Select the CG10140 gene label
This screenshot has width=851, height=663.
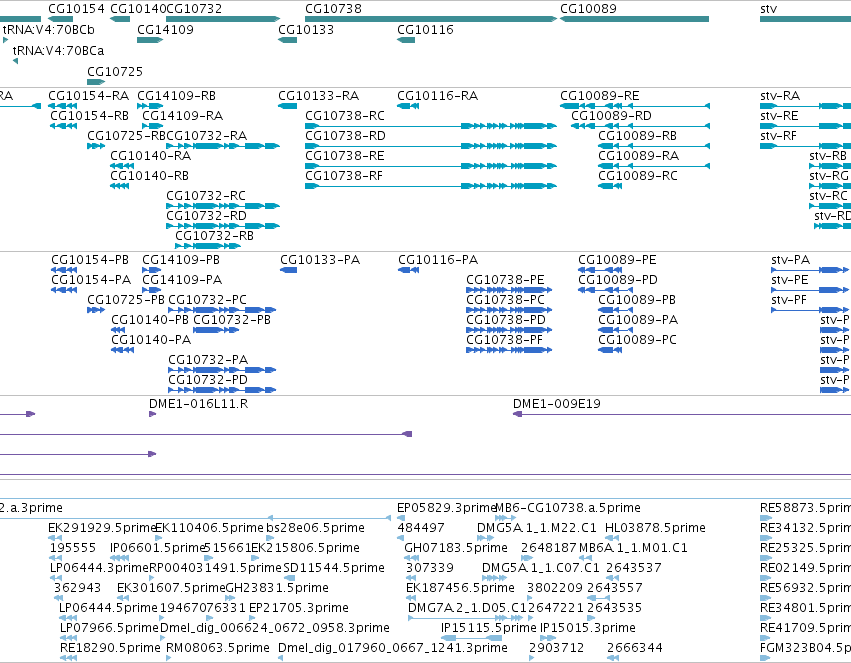tap(138, 9)
